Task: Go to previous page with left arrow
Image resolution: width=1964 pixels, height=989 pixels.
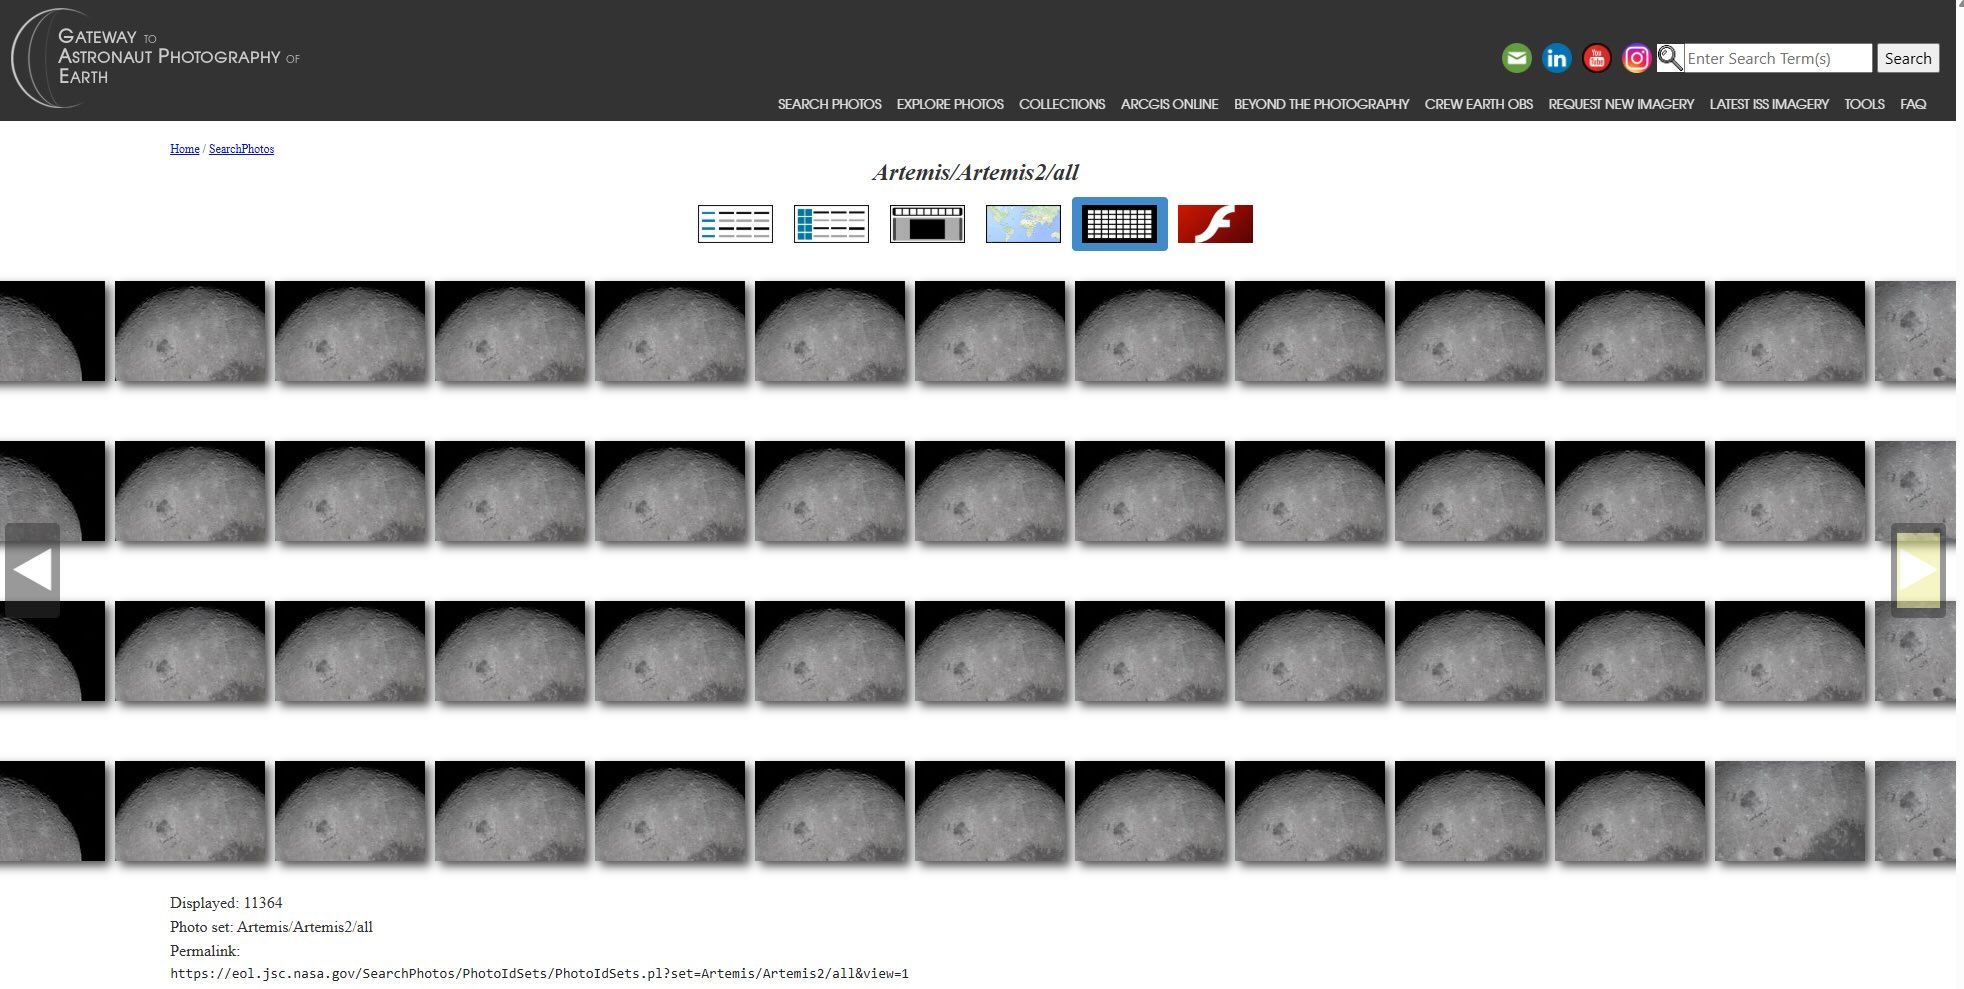Action: click(x=32, y=570)
